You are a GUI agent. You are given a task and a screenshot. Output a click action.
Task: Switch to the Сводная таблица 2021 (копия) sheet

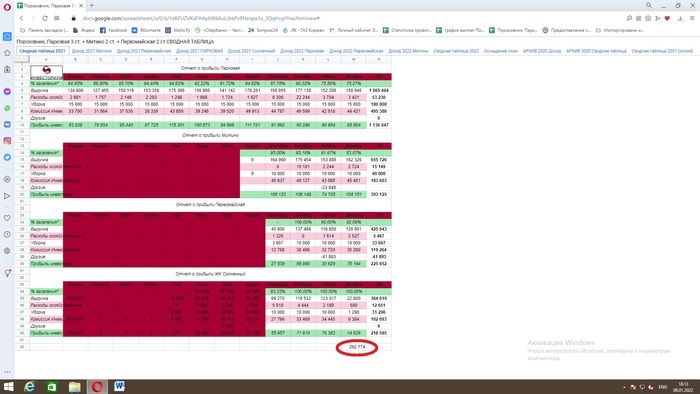[662, 51]
